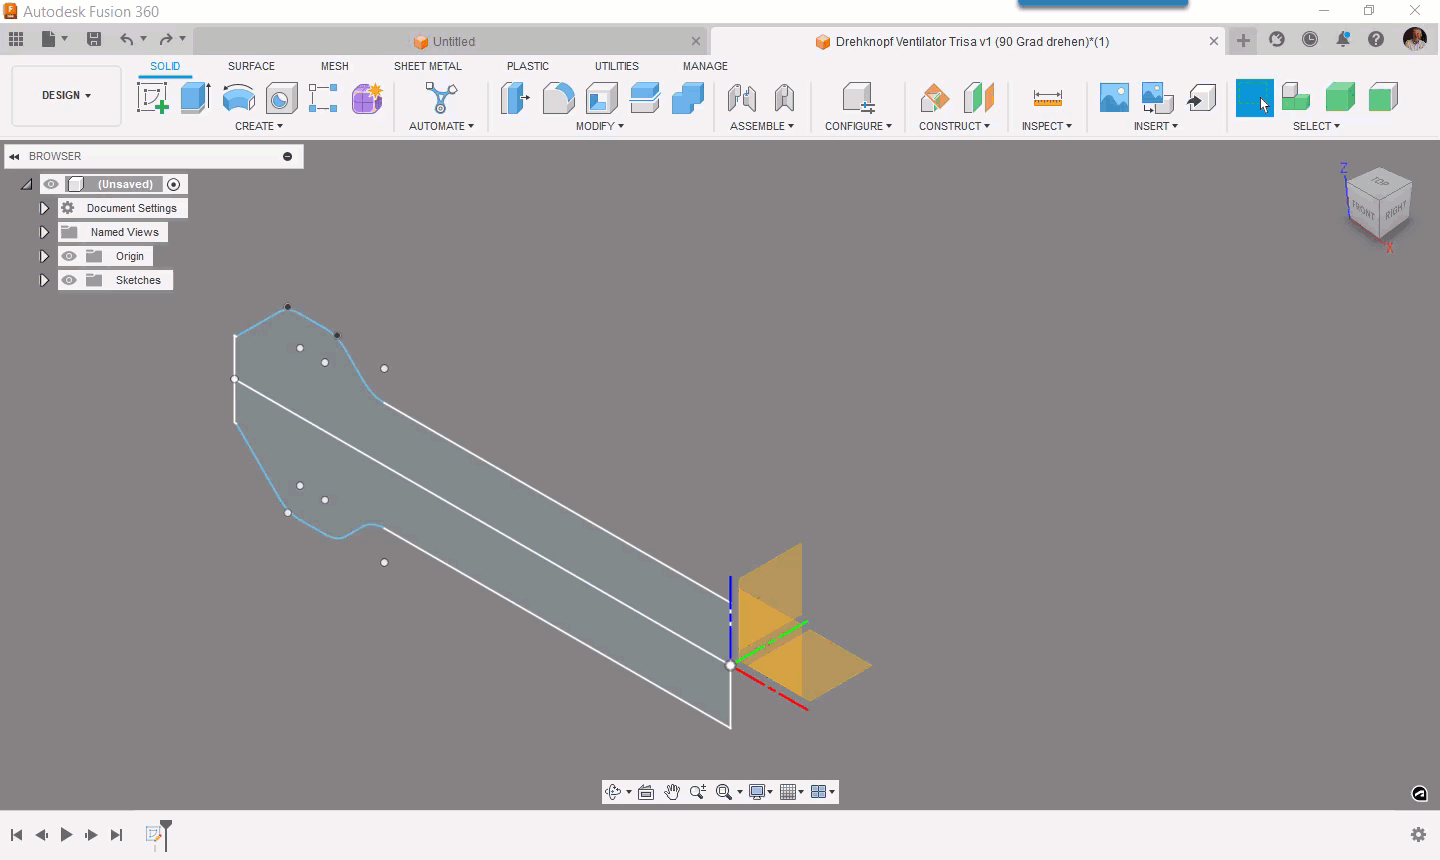The height and width of the screenshot is (860, 1440).
Task: Activate the Fillet tool
Action: pyautogui.click(x=558, y=97)
